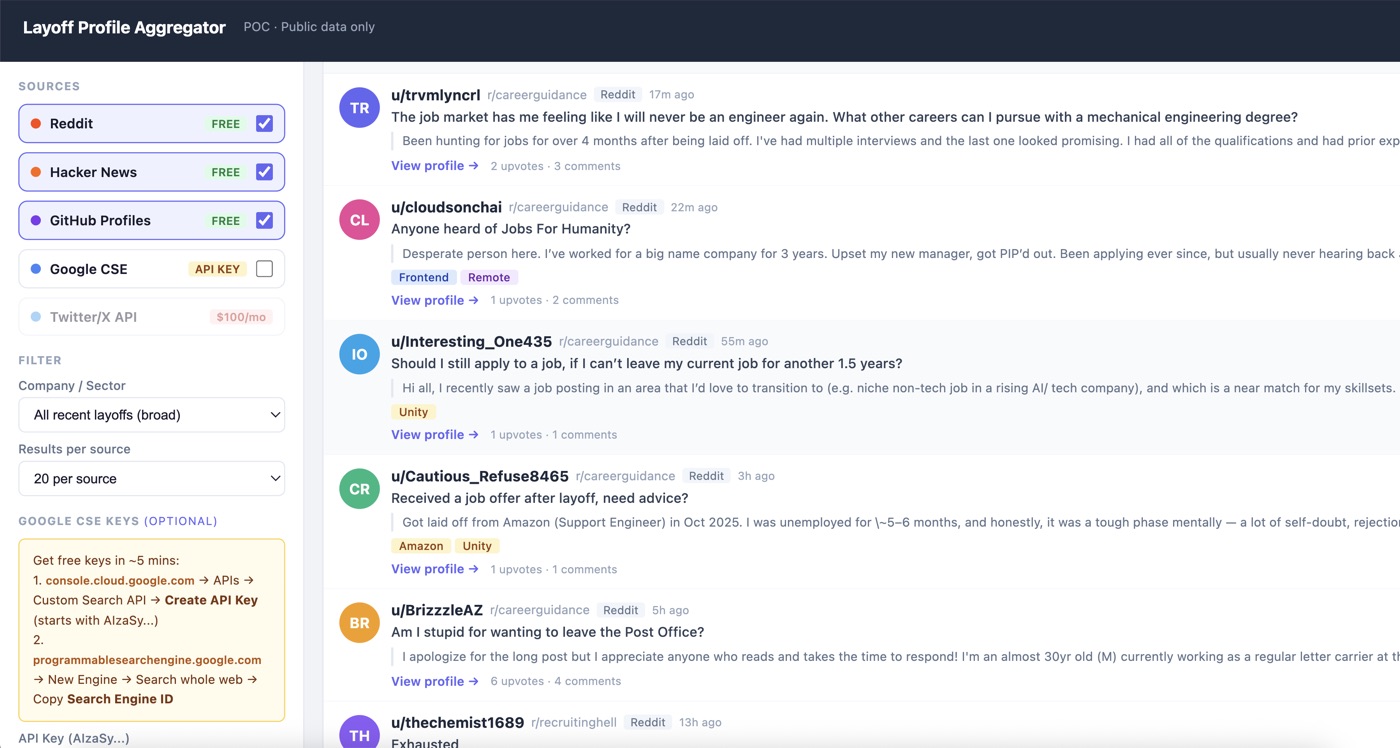Image resolution: width=1400 pixels, height=748 pixels.
Task: Click the Frontend tag on cloudsonchai's post
Action: tap(424, 277)
